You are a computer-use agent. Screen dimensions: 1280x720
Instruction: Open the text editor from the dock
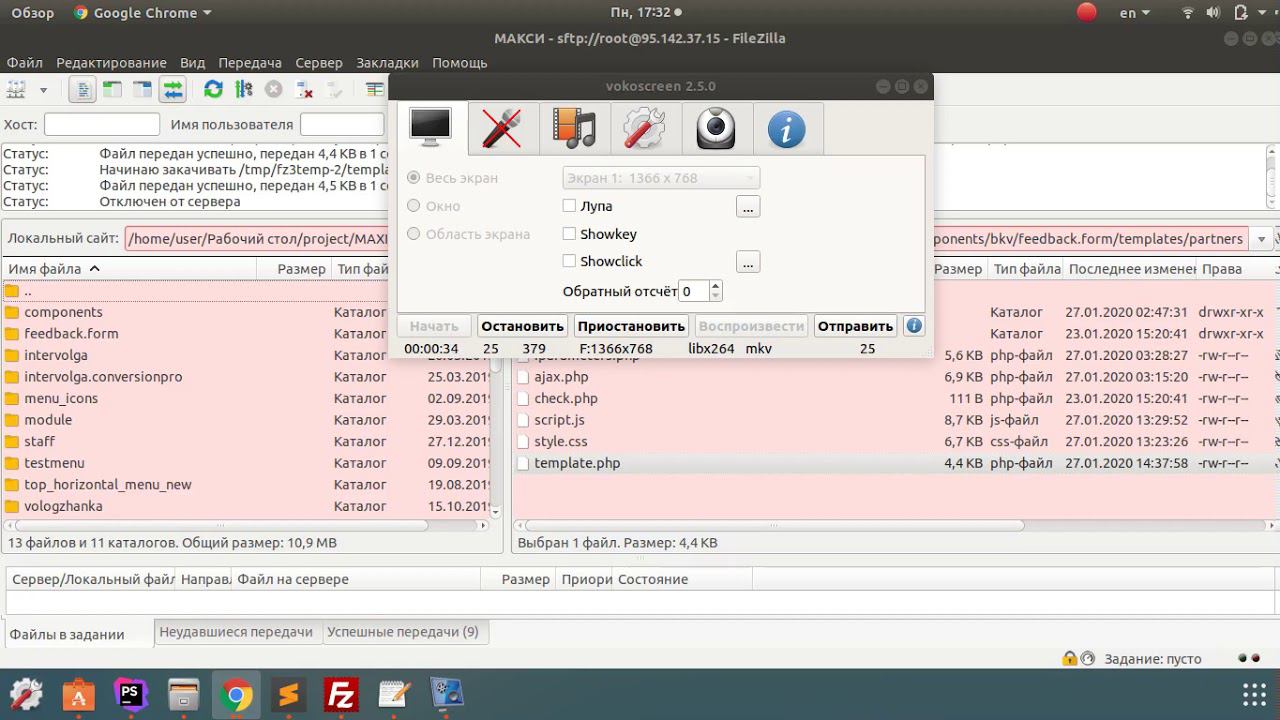coord(394,694)
